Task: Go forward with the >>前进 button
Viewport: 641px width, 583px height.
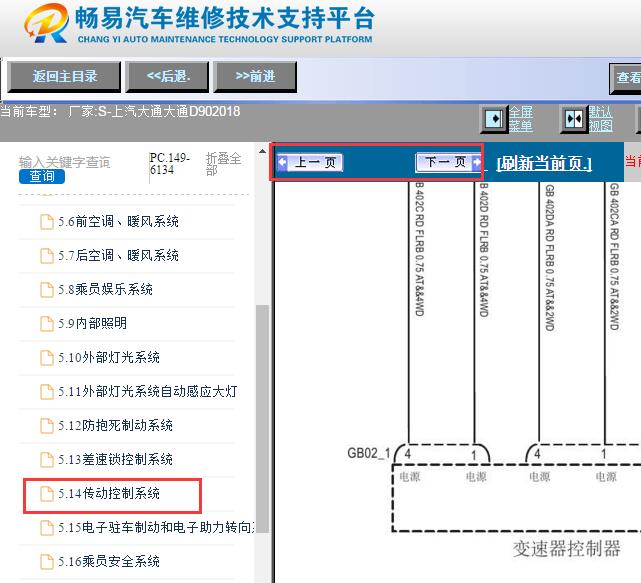Action: [x=255, y=76]
